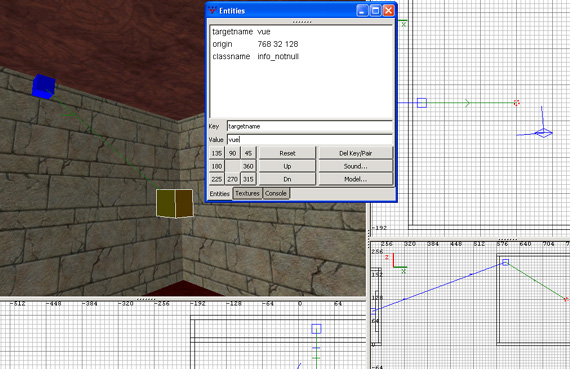Viewport: 570px width, 369px height.
Task: Click the blue entity square in bottom grid
Action: pyautogui.click(x=316, y=329)
